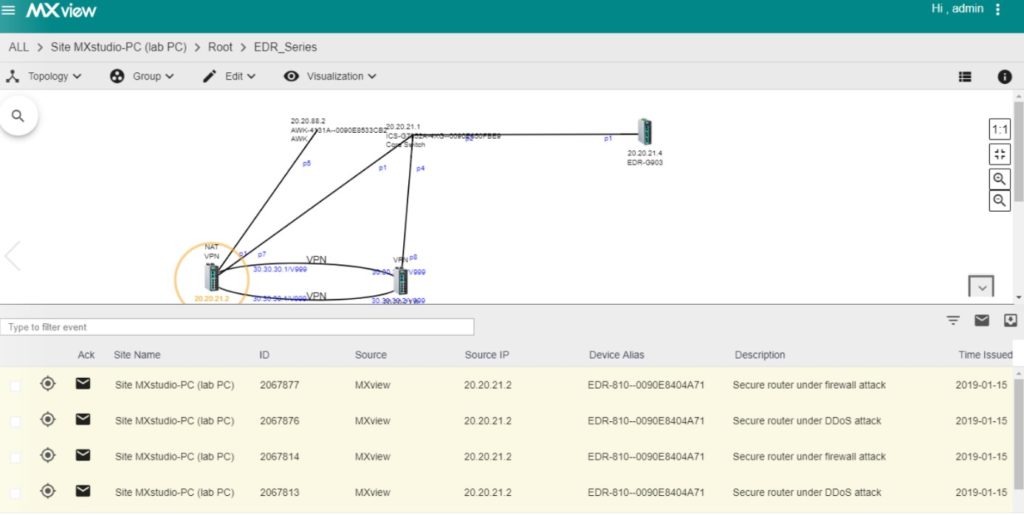This screenshot has width=1024, height=515.
Task: Open the Visualization dropdown menu
Action: [x=330, y=76]
